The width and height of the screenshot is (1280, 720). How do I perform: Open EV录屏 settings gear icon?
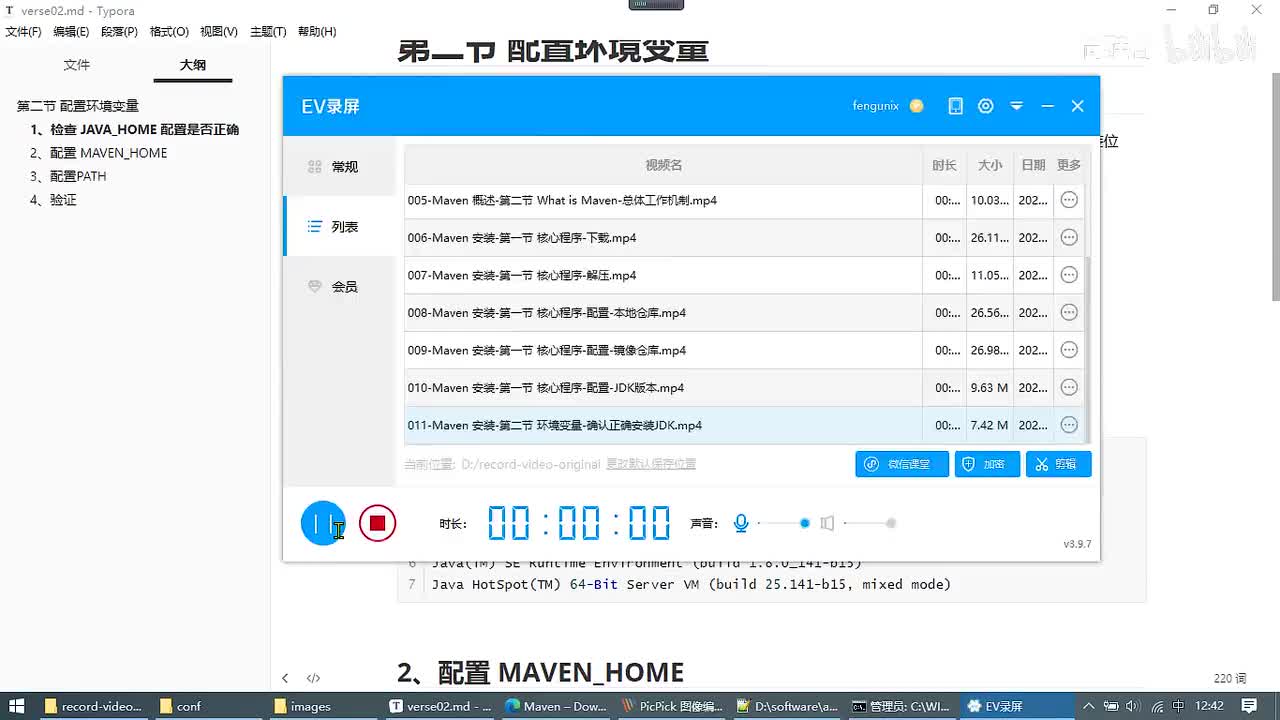986,106
